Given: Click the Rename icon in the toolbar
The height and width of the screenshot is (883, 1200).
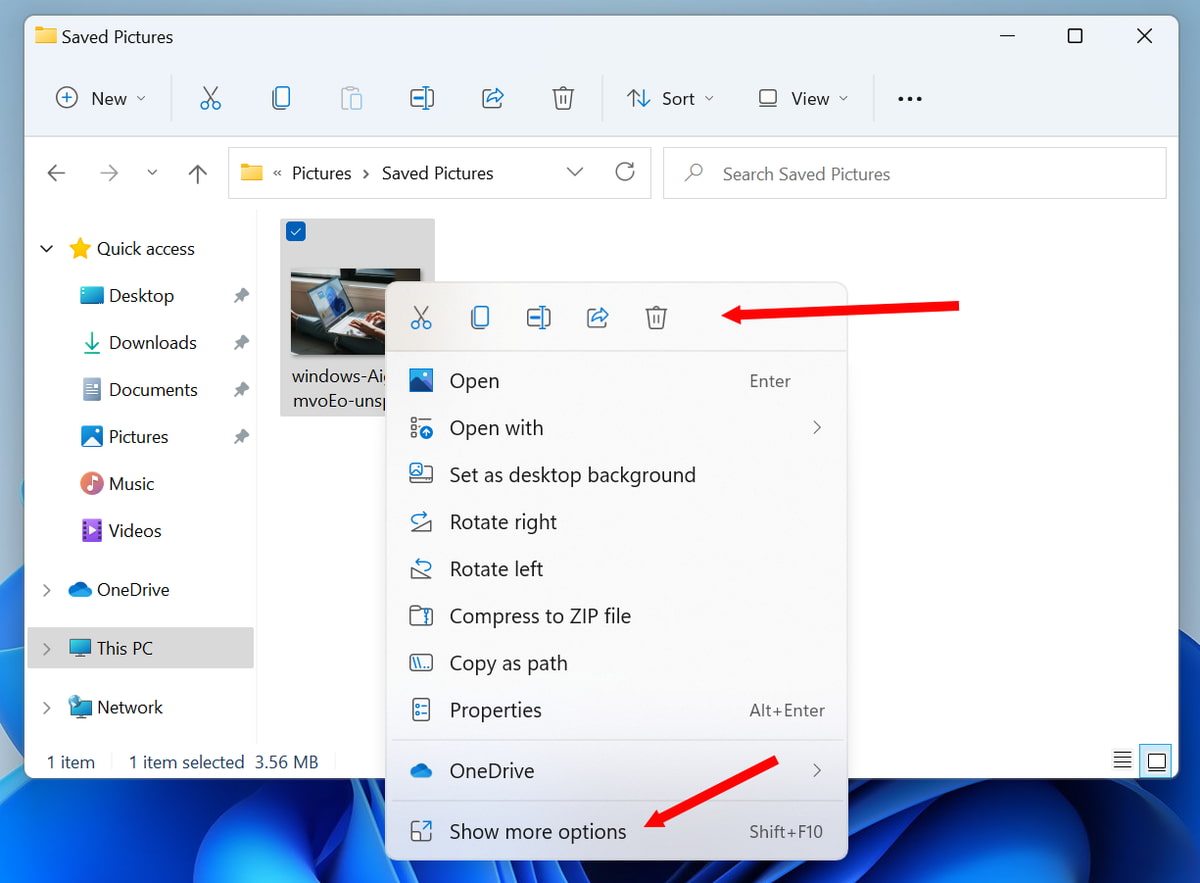Looking at the screenshot, I should coord(422,98).
